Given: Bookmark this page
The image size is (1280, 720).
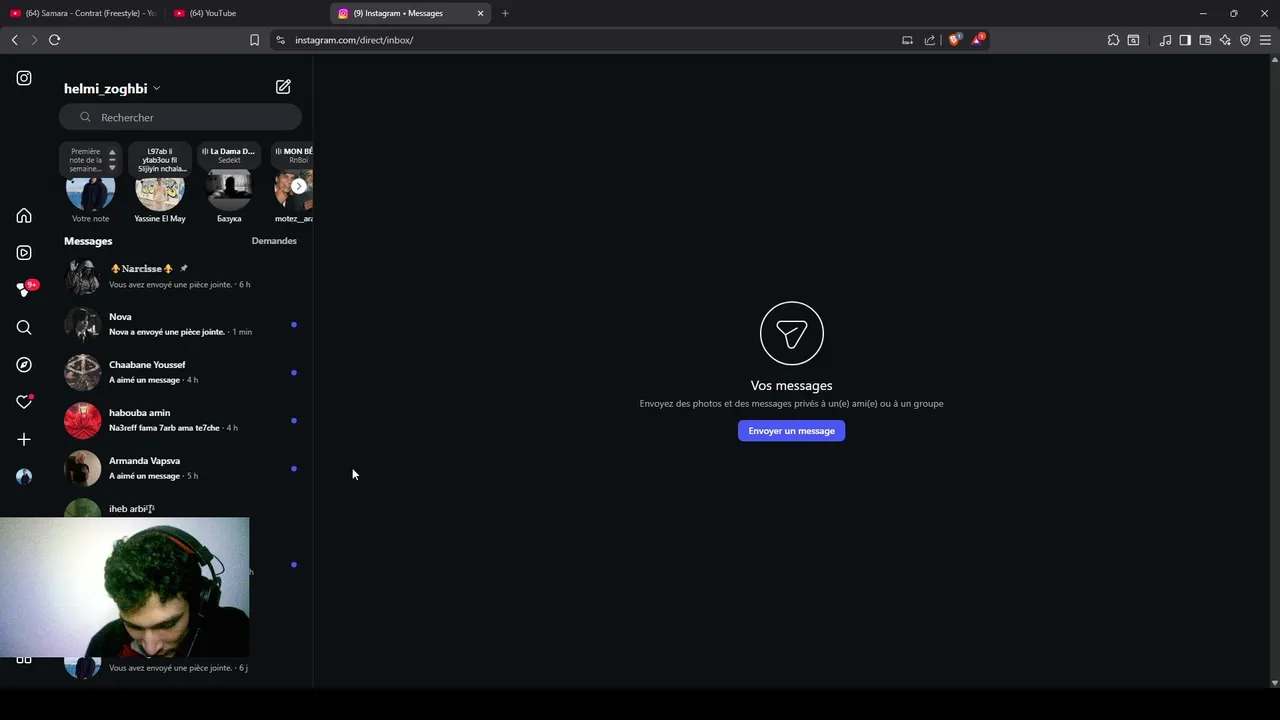Looking at the screenshot, I should coord(254,40).
